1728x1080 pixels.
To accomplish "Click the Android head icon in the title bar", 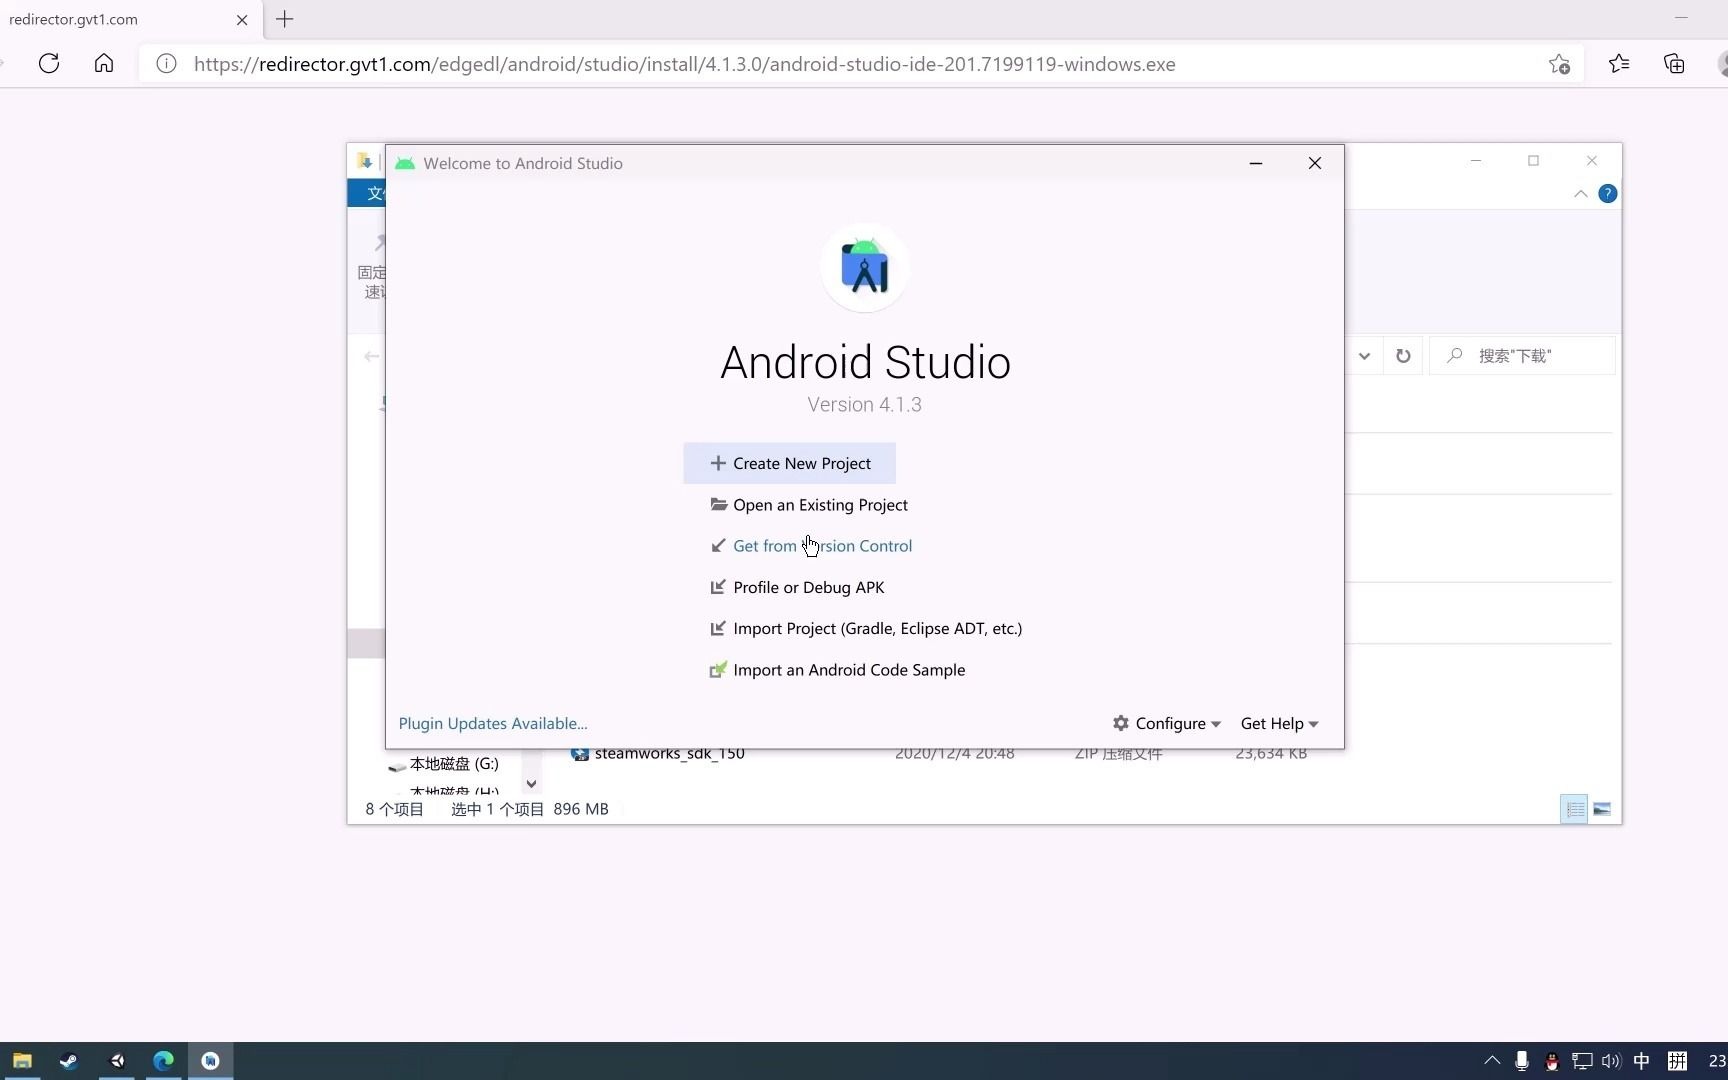I will click(x=405, y=163).
